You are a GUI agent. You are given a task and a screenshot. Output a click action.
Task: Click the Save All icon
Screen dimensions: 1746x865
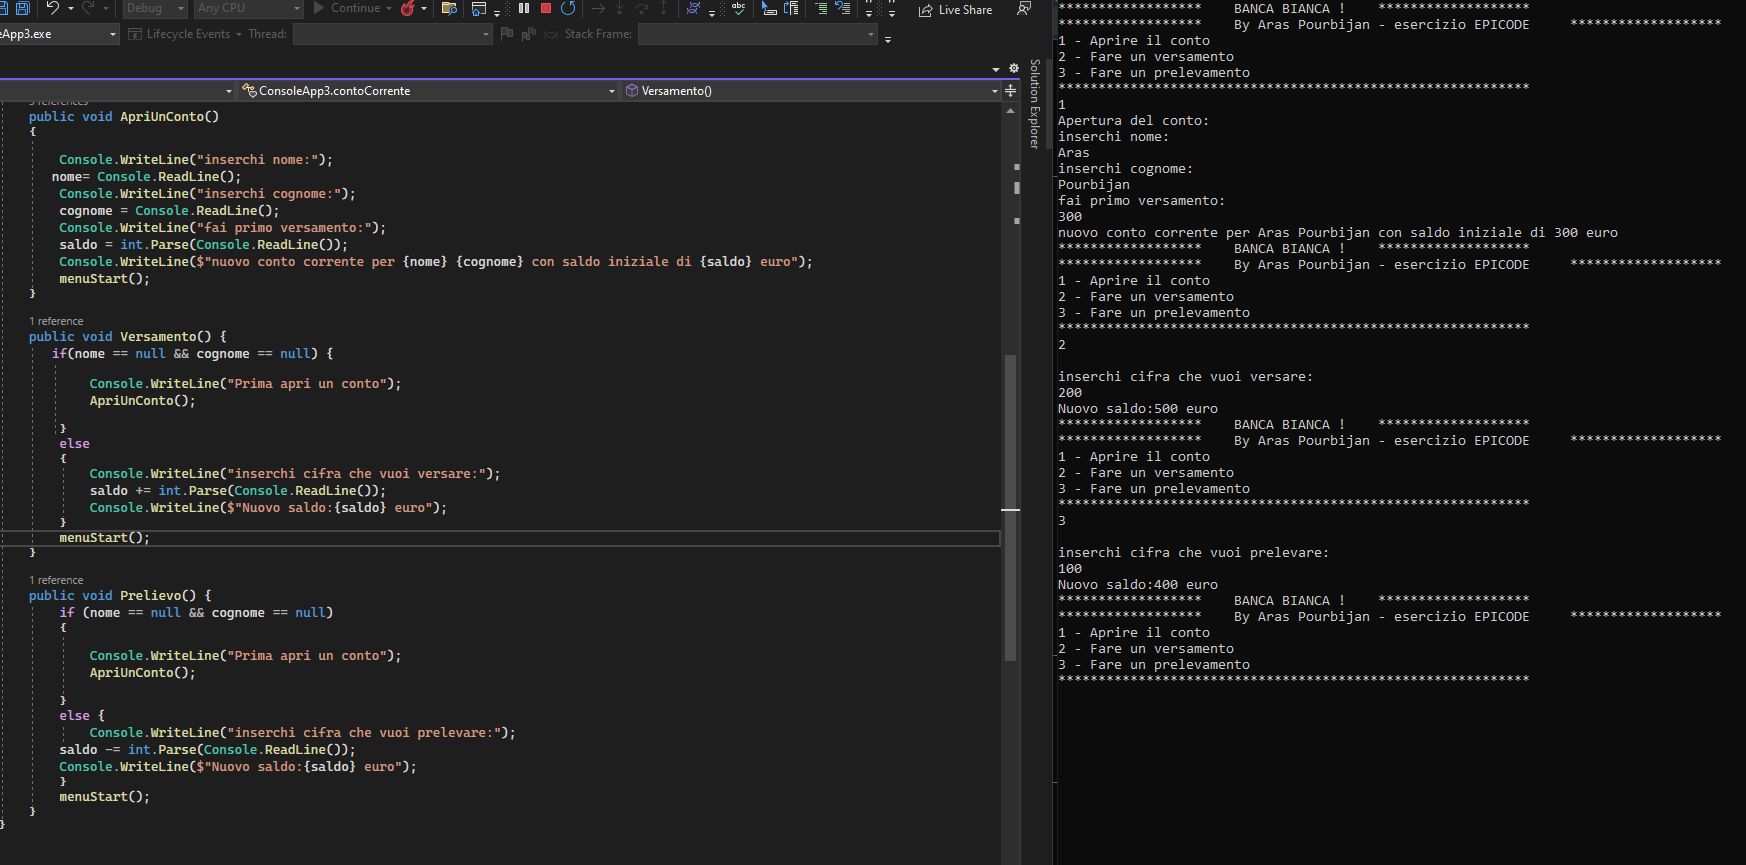click(x=22, y=8)
